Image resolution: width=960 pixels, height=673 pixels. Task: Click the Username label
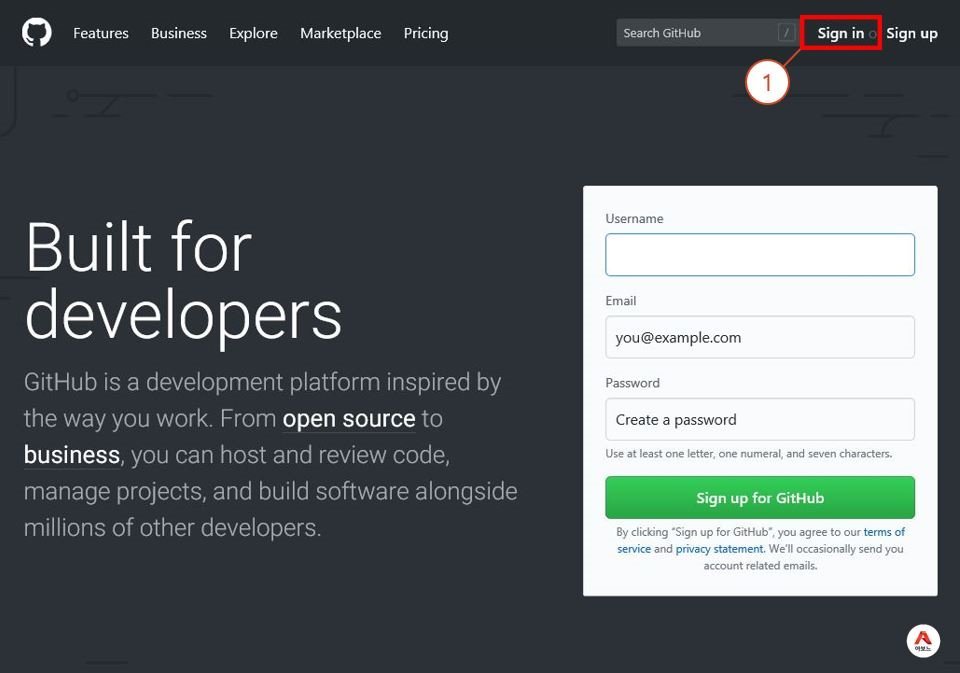click(x=634, y=219)
